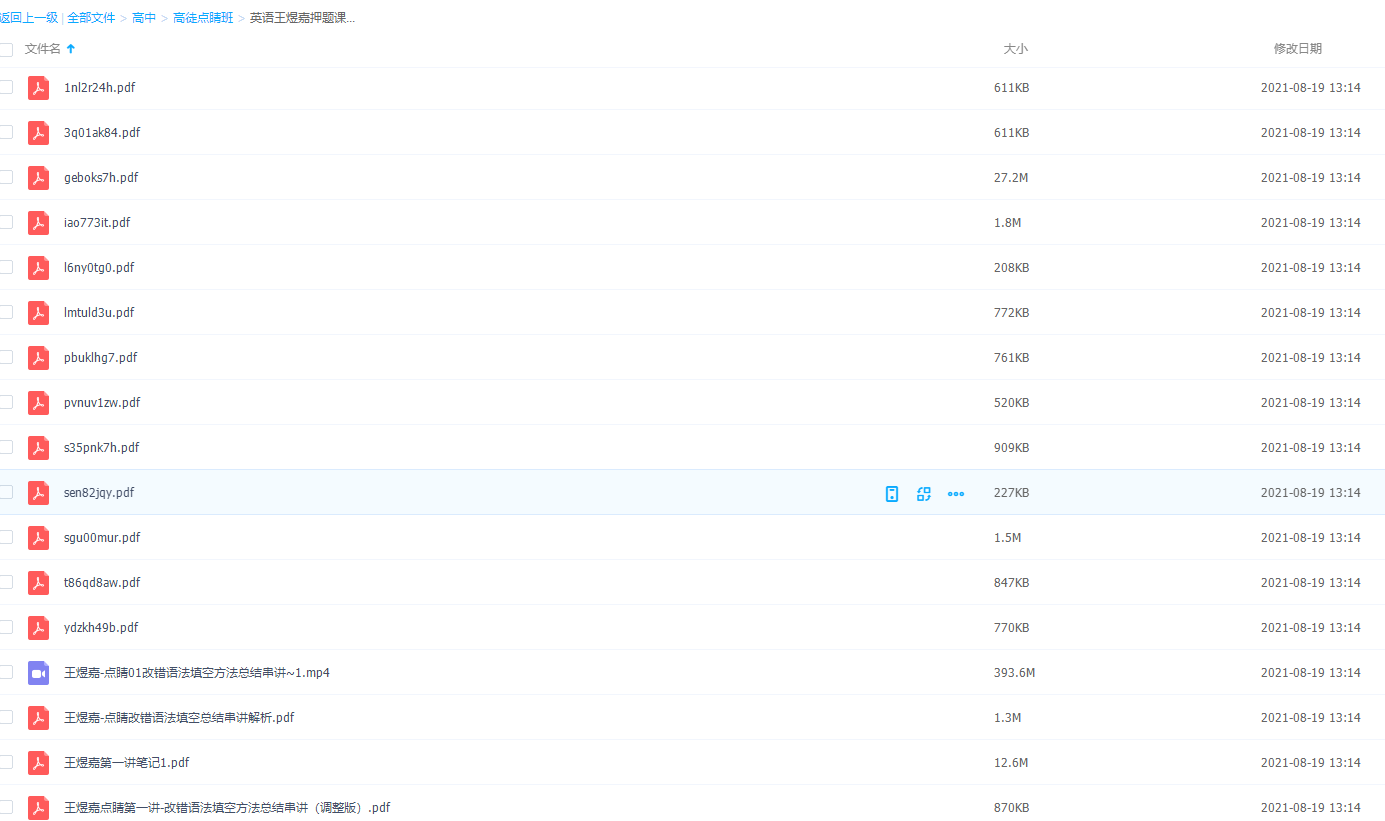Click the 返回上一级 link

click(x=29, y=18)
